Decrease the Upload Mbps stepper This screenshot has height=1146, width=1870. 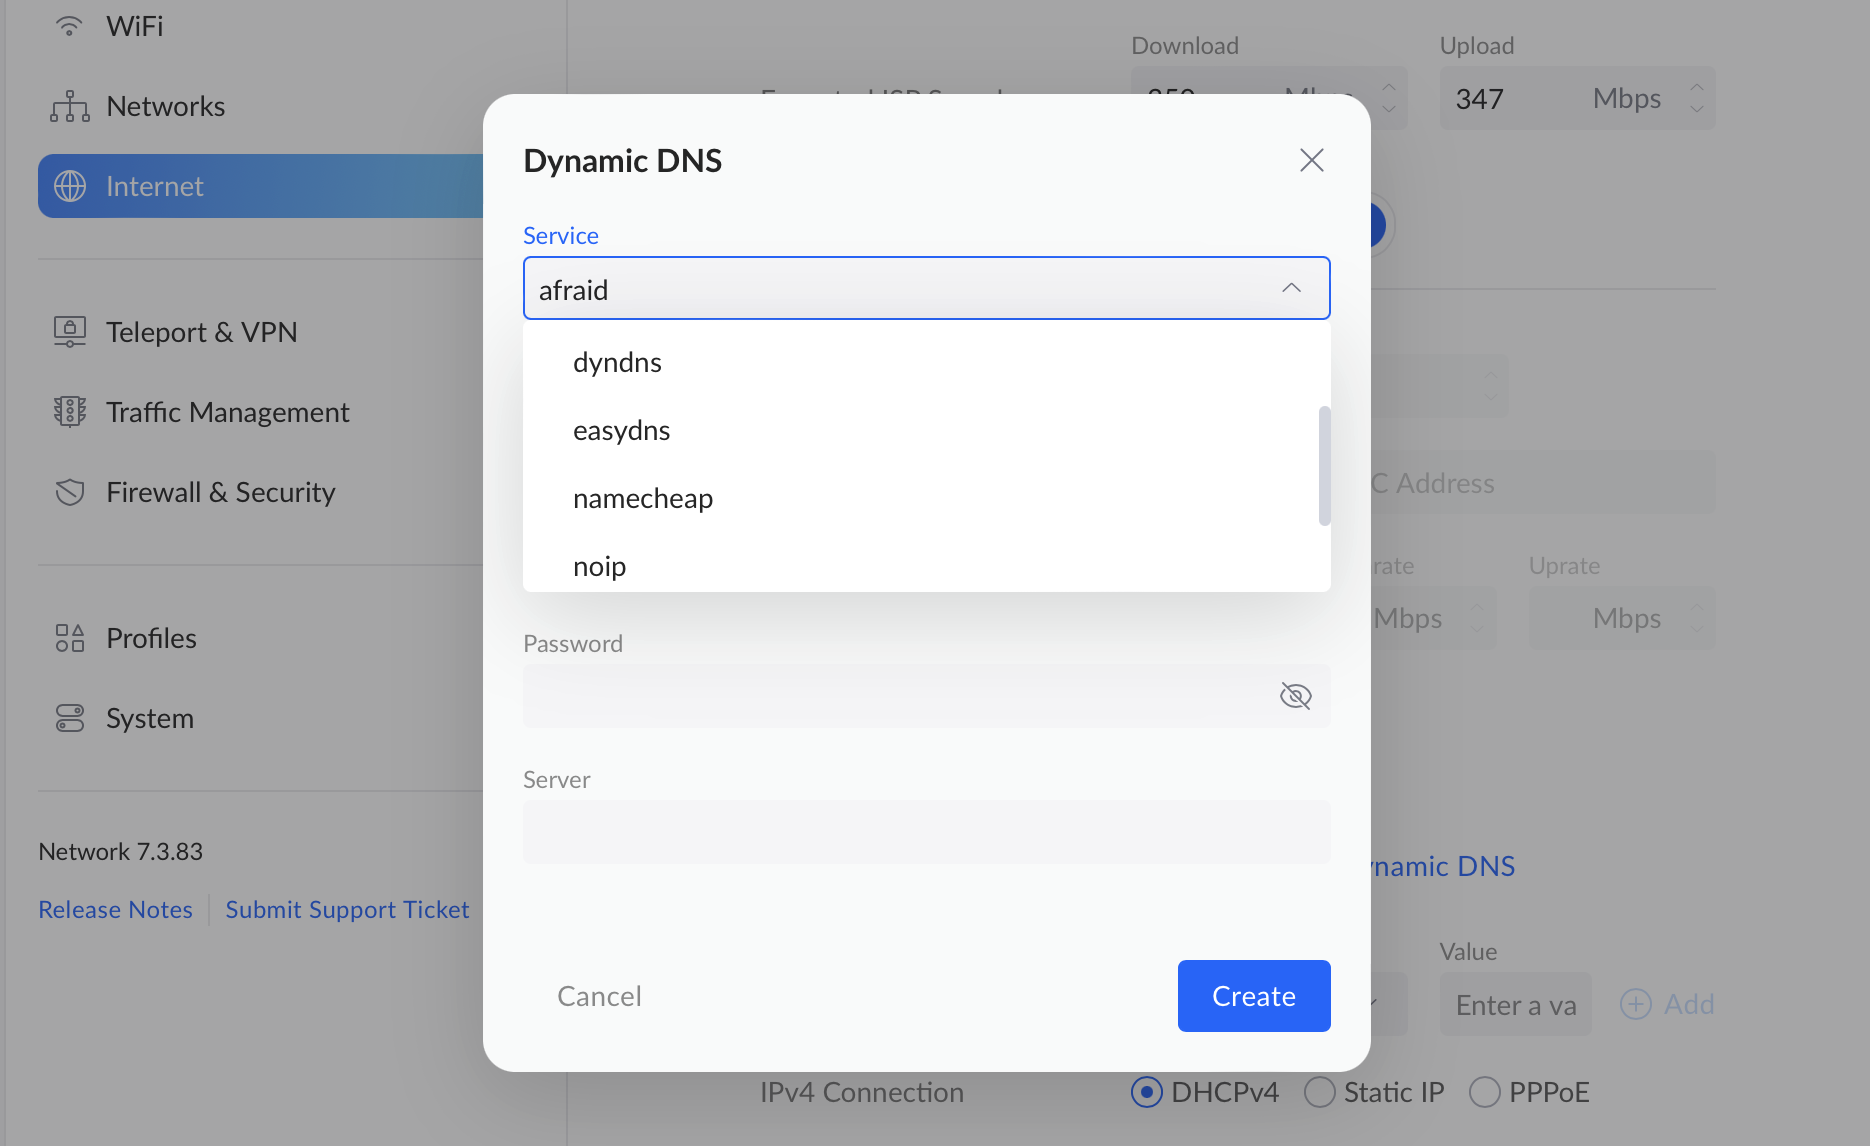pyautogui.click(x=1696, y=109)
